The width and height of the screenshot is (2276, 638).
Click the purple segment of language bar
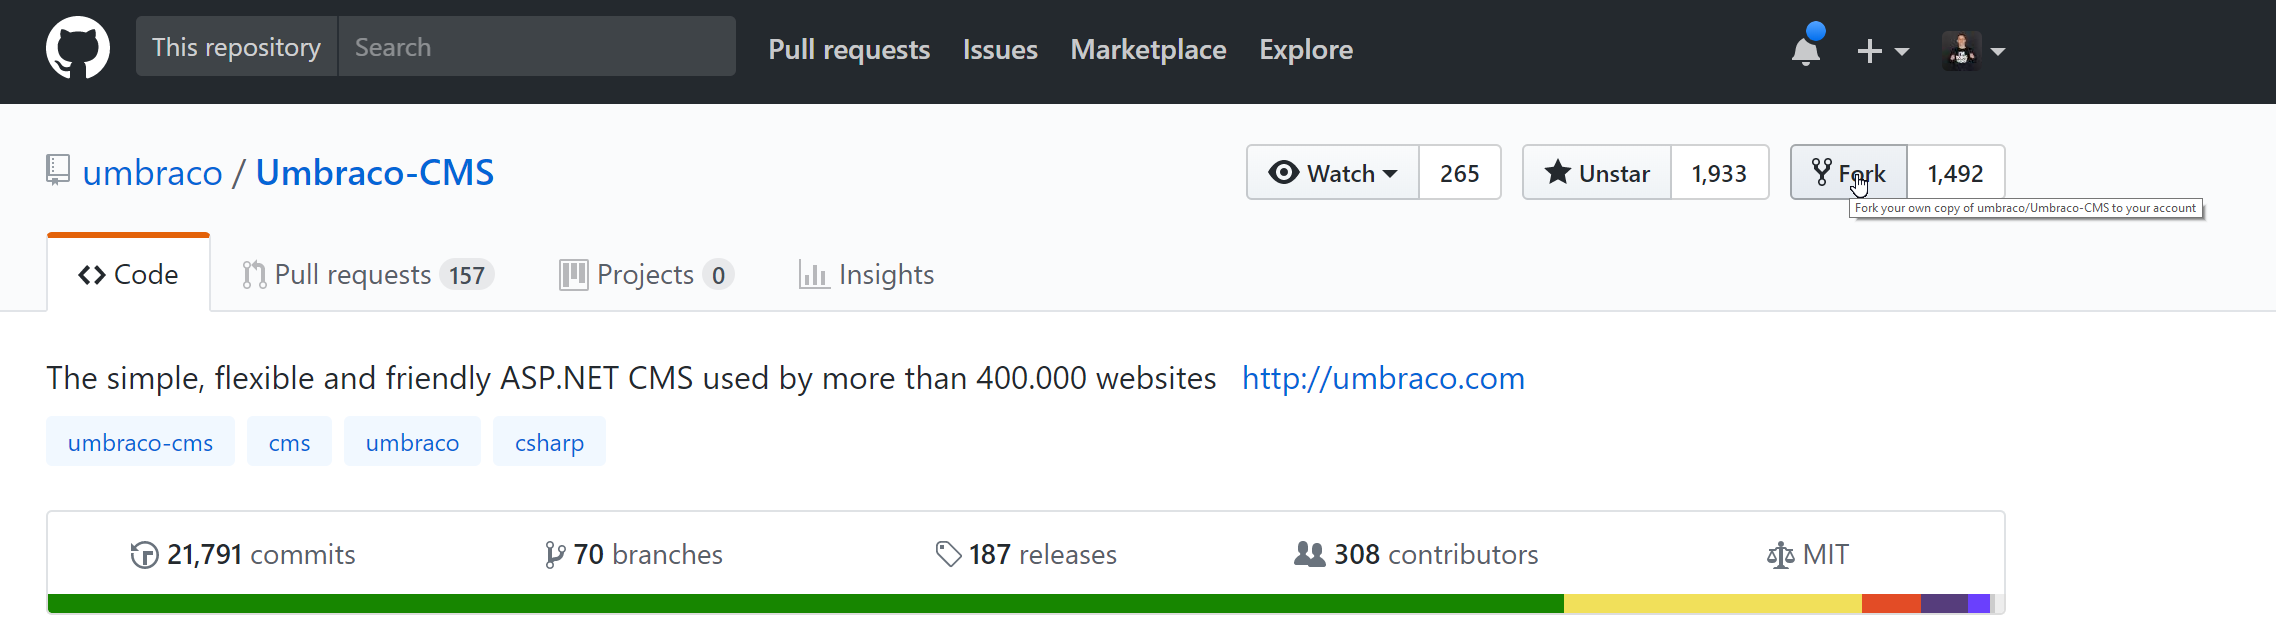[1944, 603]
